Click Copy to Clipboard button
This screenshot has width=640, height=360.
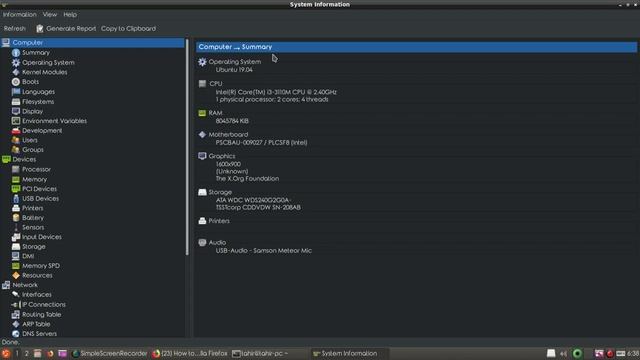click(x=128, y=29)
